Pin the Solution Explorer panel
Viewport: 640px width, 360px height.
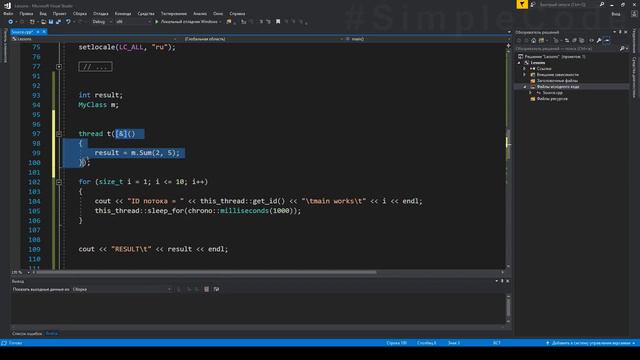pyautogui.click(x=620, y=32)
